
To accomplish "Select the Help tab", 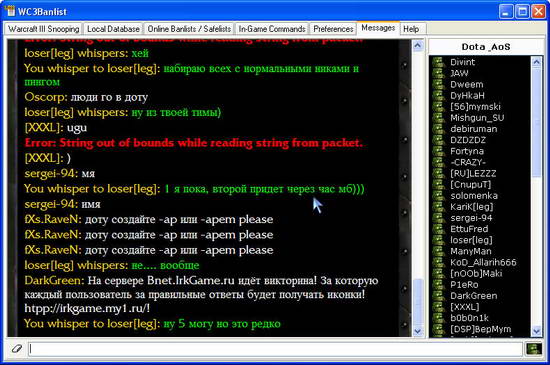I will 411,29.
